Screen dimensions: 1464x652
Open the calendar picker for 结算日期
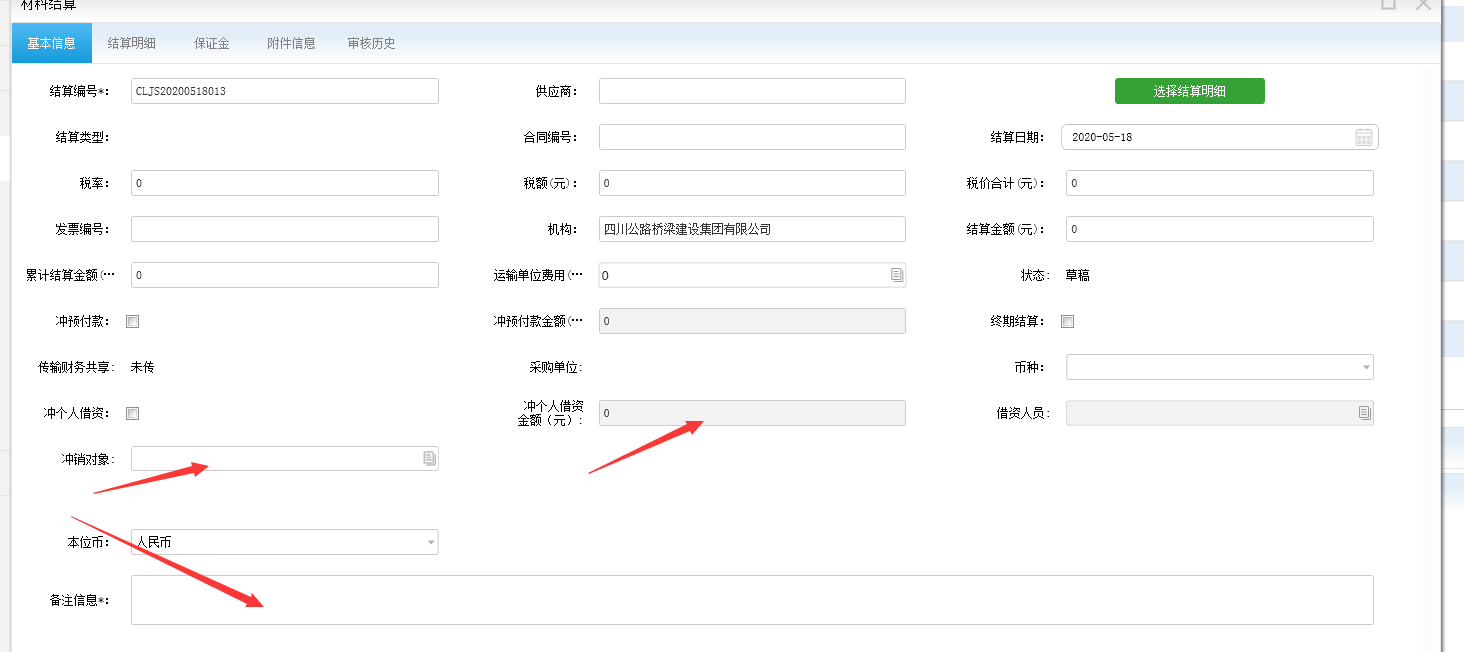pos(1363,137)
